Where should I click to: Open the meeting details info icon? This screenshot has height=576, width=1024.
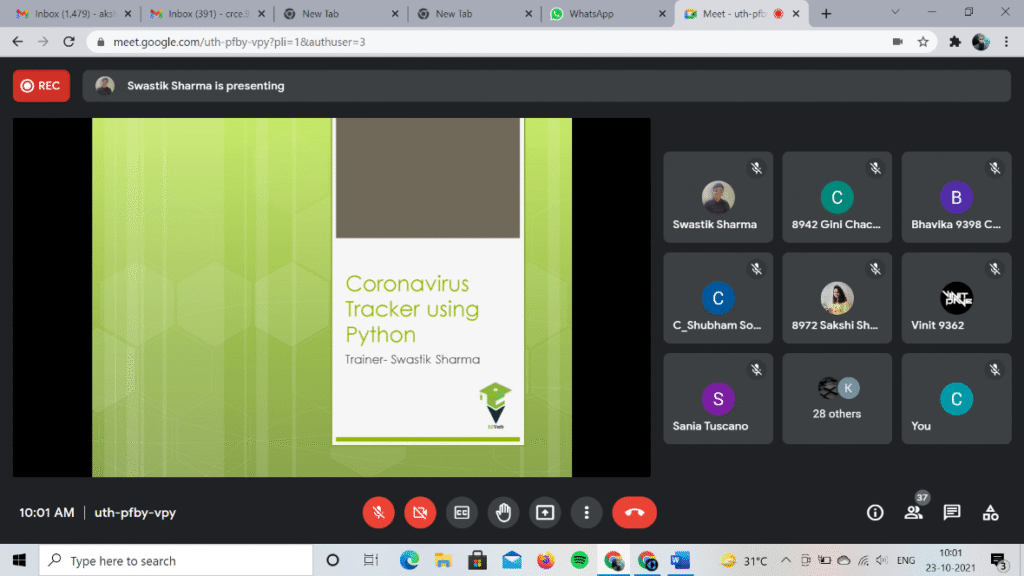pos(875,512)
